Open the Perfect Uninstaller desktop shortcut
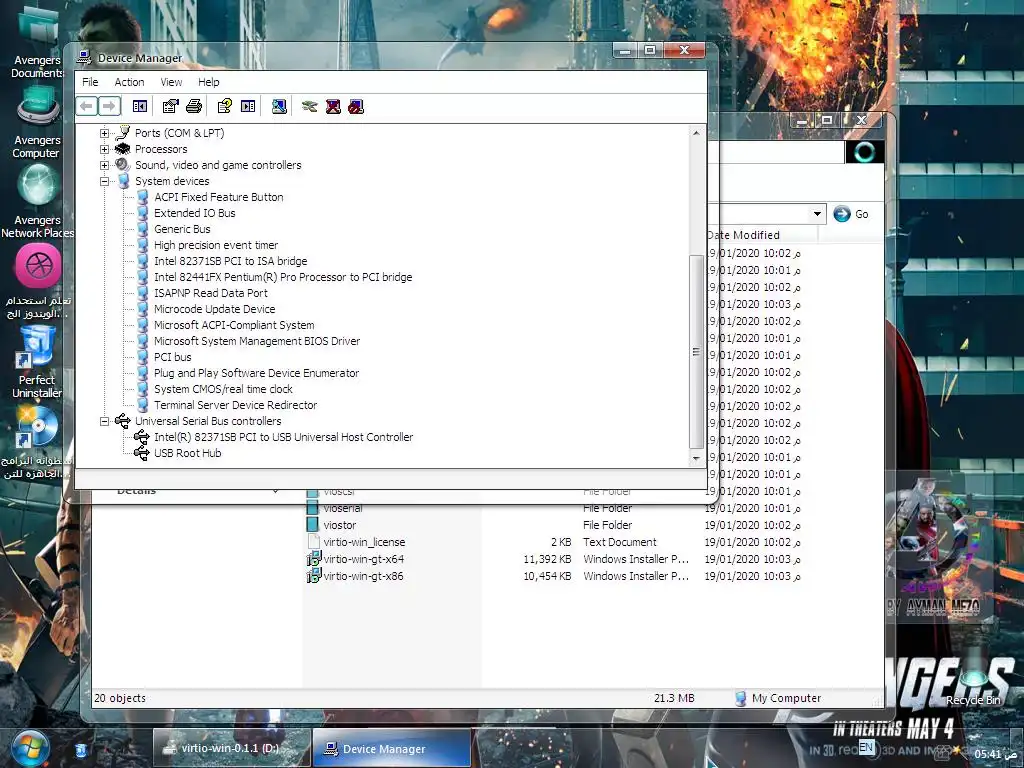This screenshot has width=1024, height=768. (x=37, y=362)
